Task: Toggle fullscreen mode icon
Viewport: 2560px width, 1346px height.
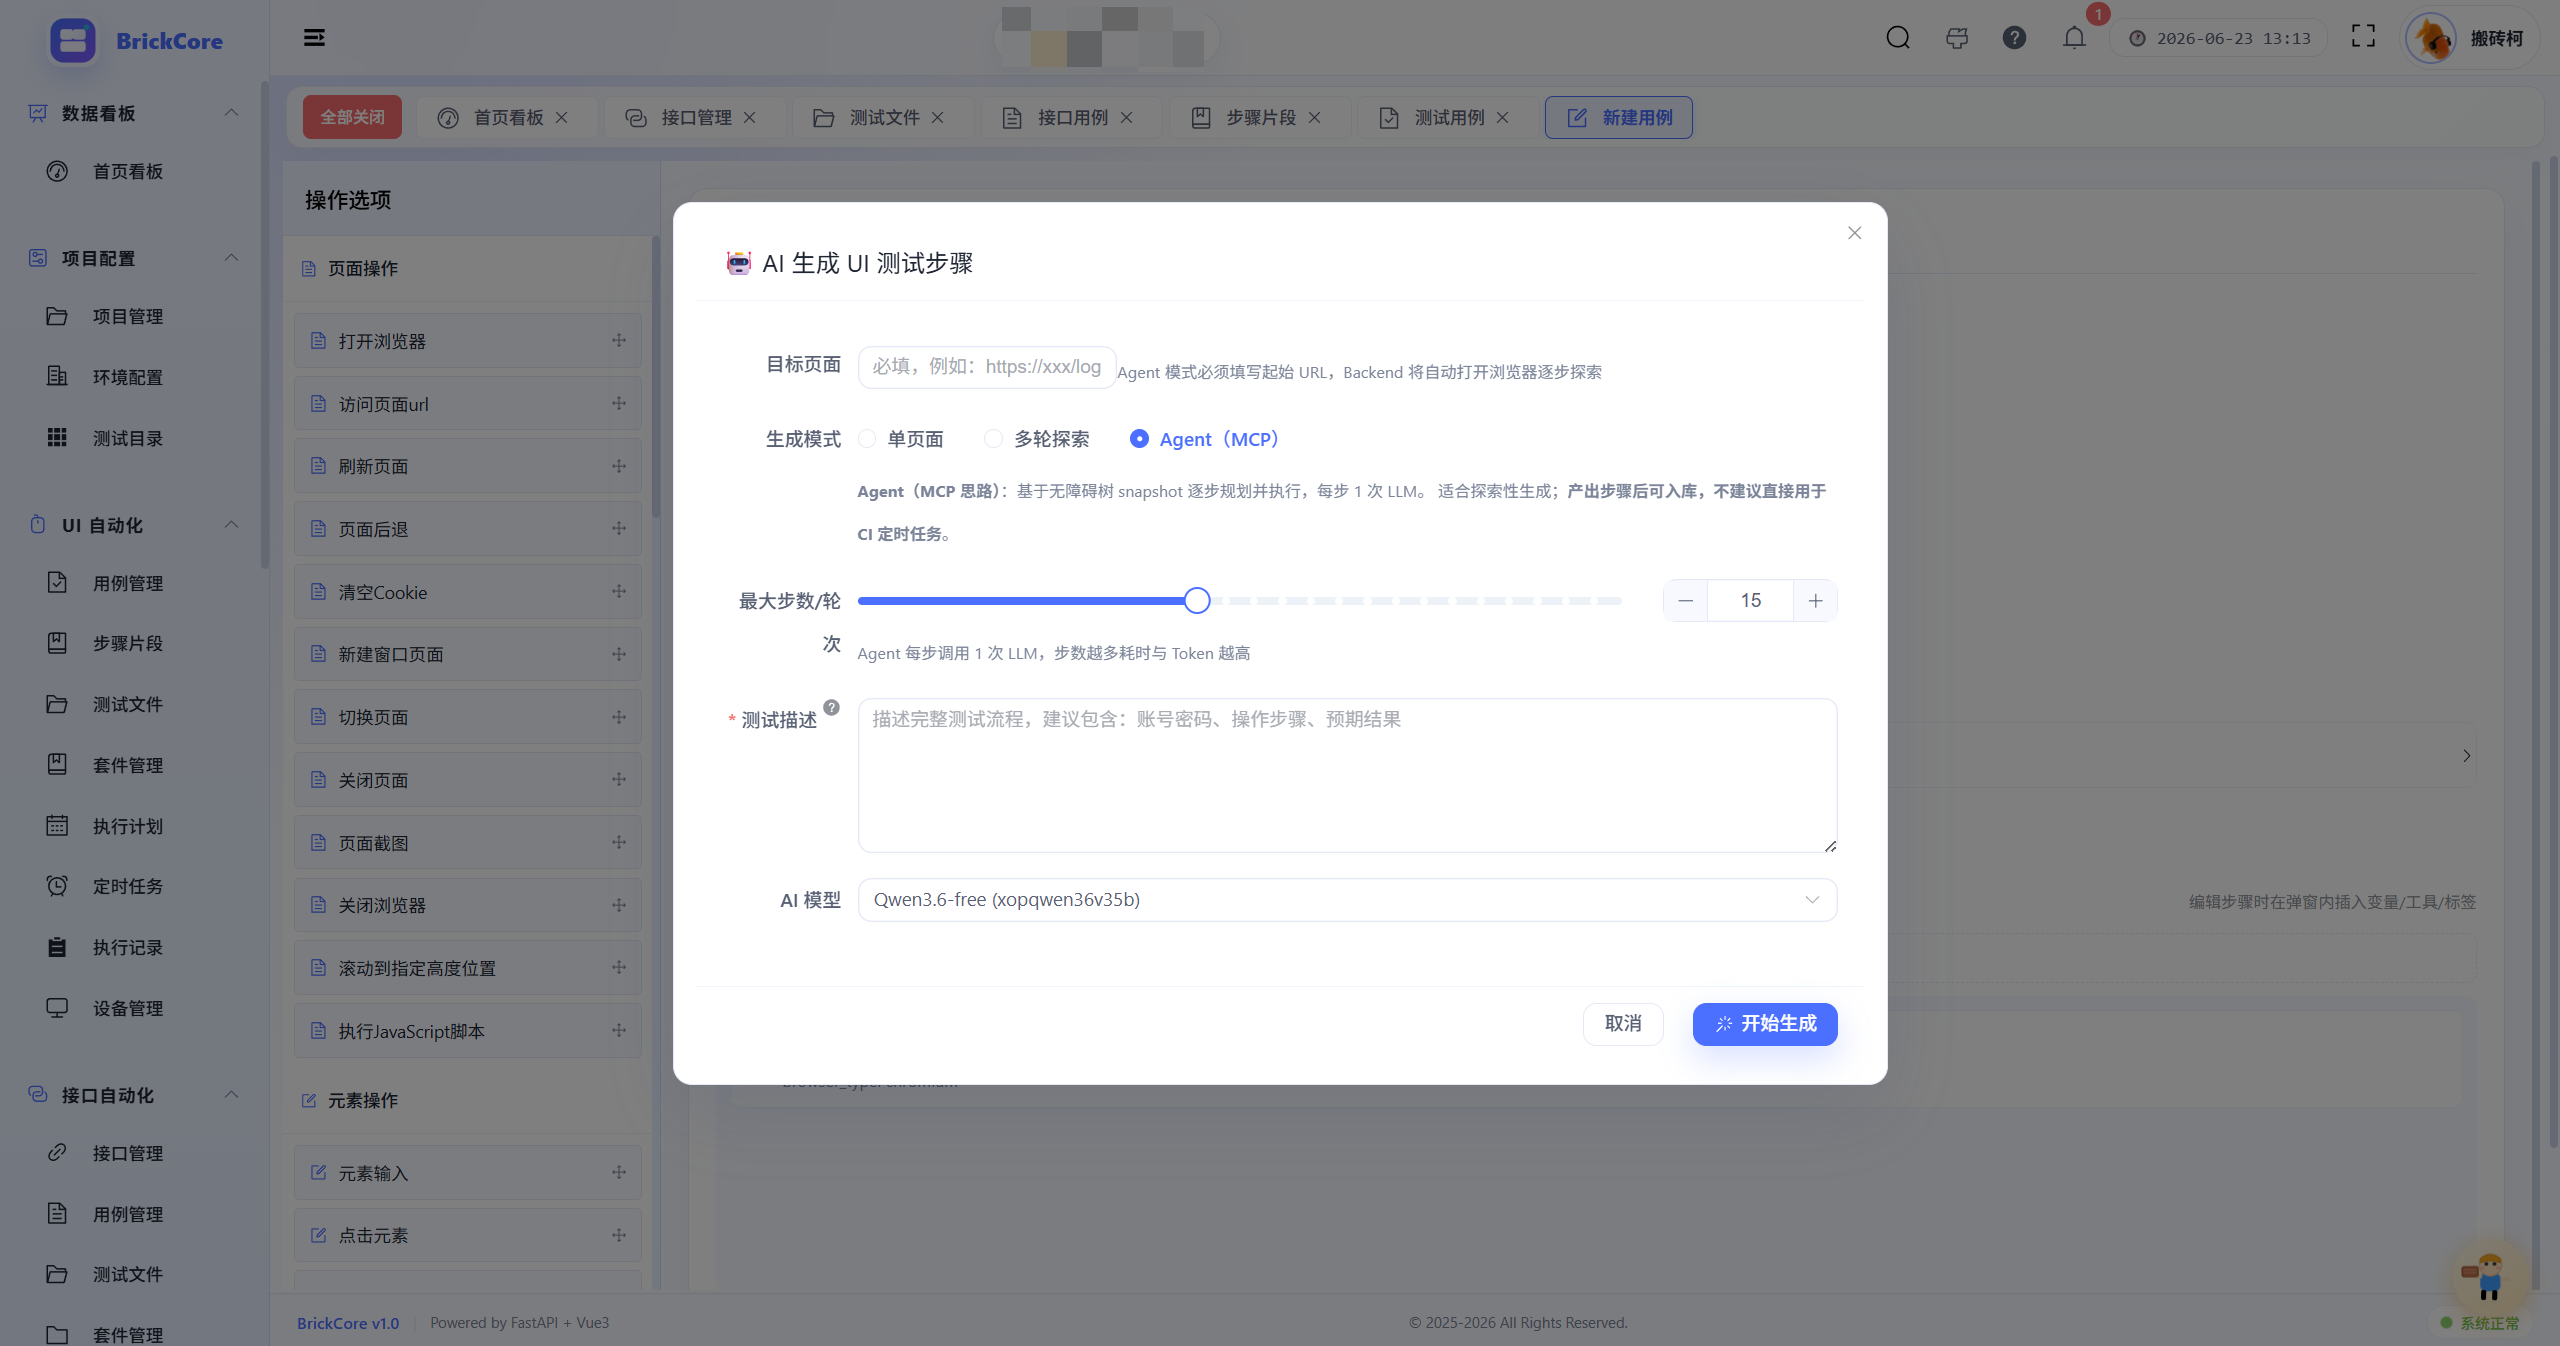Action: 2363,37
